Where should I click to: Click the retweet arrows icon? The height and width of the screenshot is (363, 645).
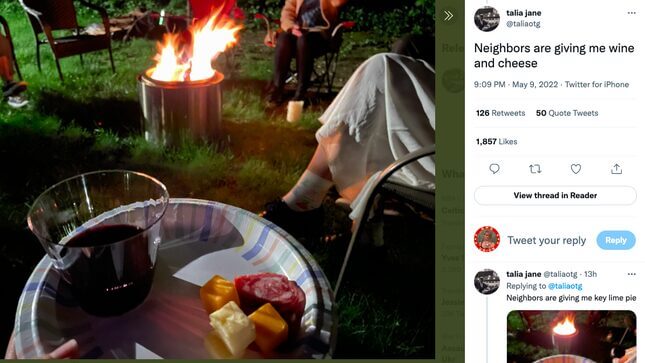[x=535, y=169]
